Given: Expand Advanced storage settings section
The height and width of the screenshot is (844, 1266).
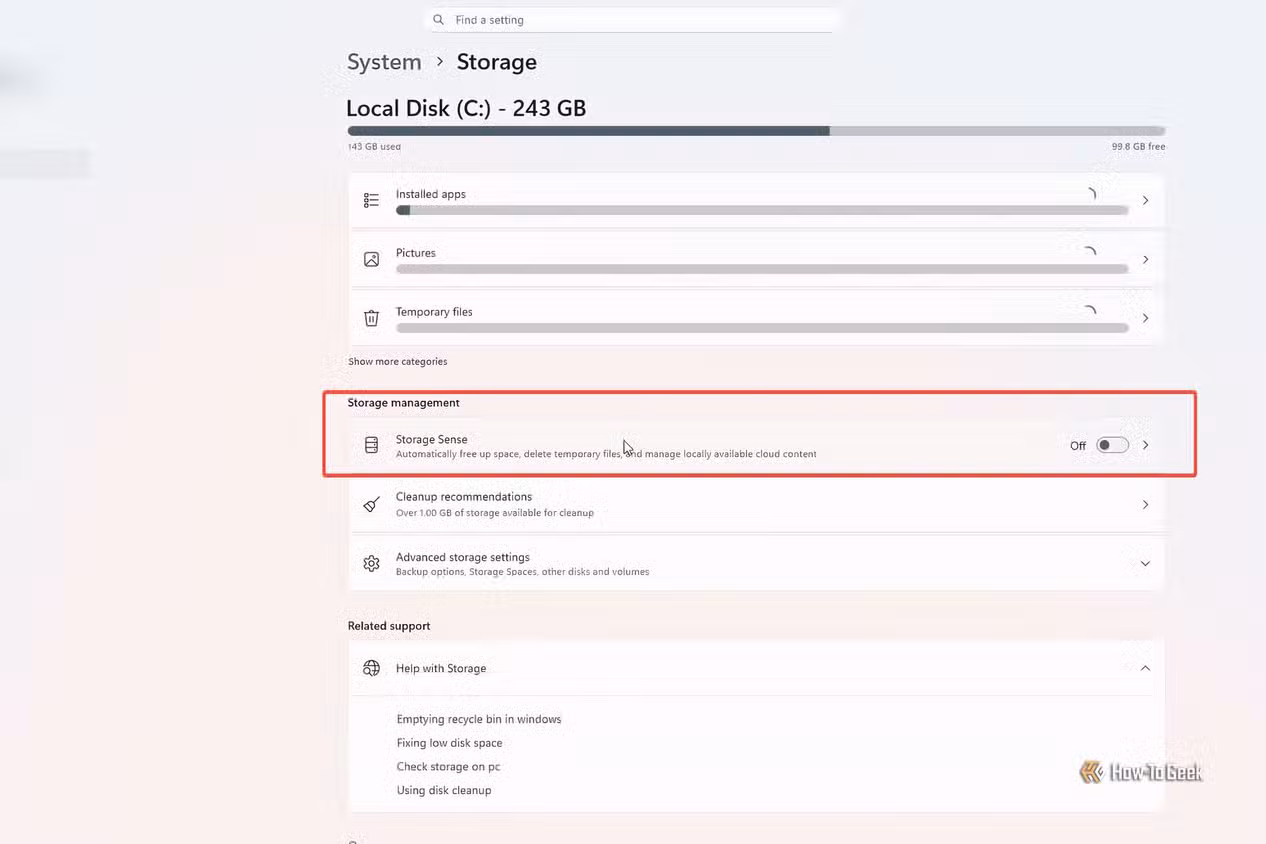Looking at the screenshot, I should click(x=1145, y=563).
